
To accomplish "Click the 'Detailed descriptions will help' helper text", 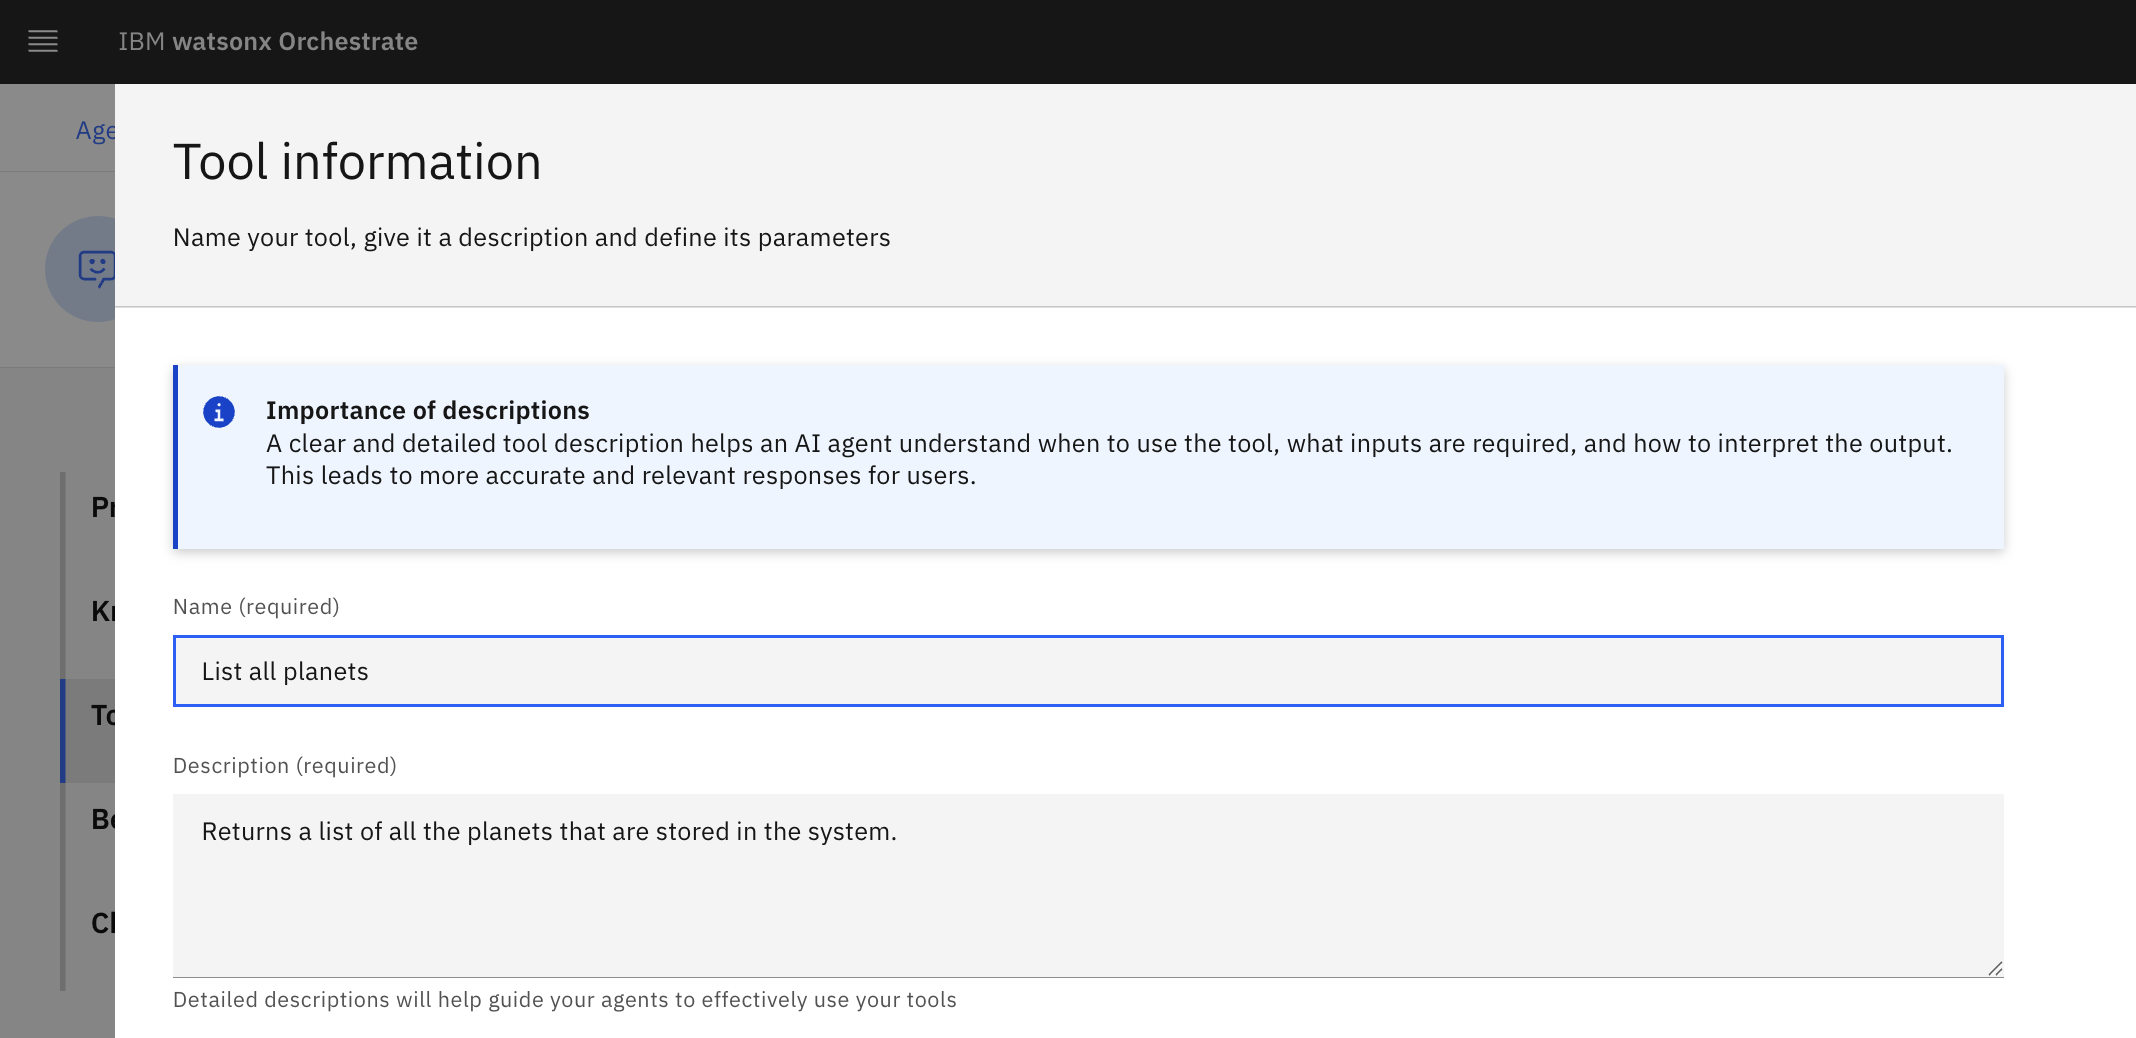I will [x=564, y=1000].
